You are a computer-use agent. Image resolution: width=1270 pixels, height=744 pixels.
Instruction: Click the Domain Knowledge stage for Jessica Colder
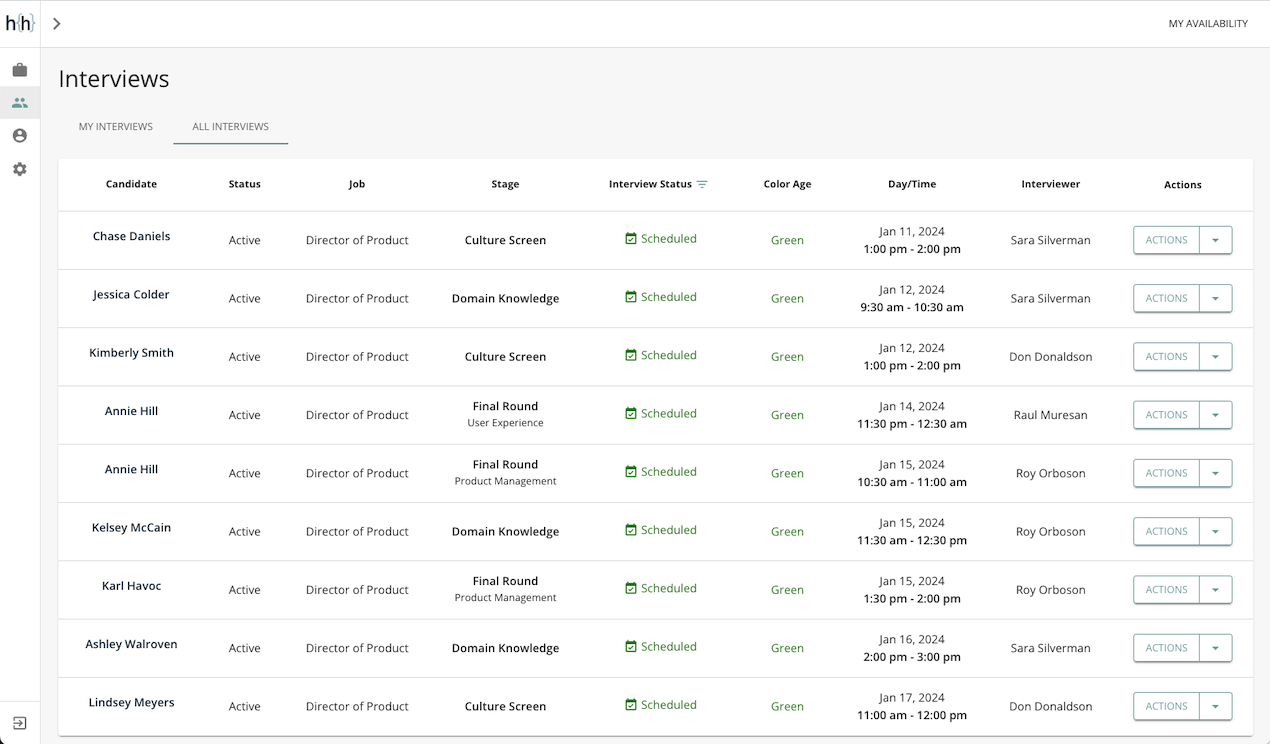505,298
